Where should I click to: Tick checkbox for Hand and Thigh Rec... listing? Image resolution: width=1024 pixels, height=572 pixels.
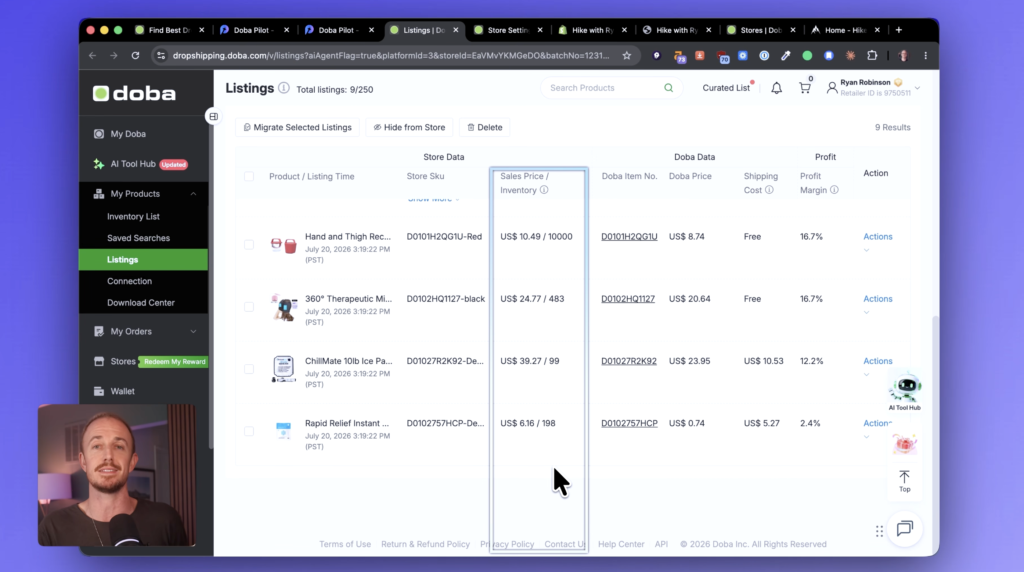249,244
